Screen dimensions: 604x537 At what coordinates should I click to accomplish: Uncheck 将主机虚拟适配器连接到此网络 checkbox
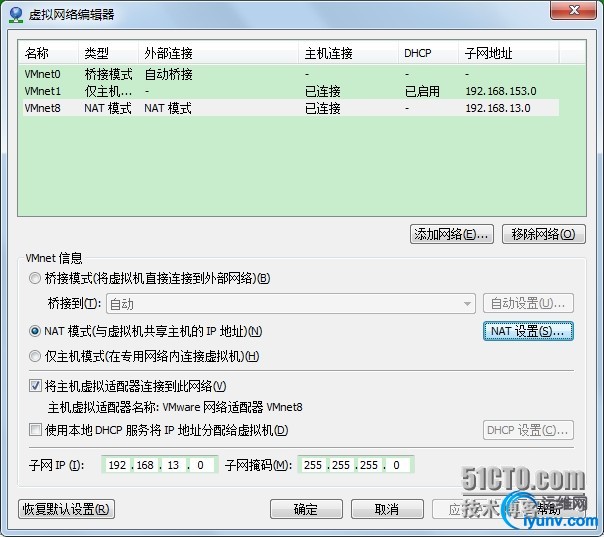coord(35,386)
